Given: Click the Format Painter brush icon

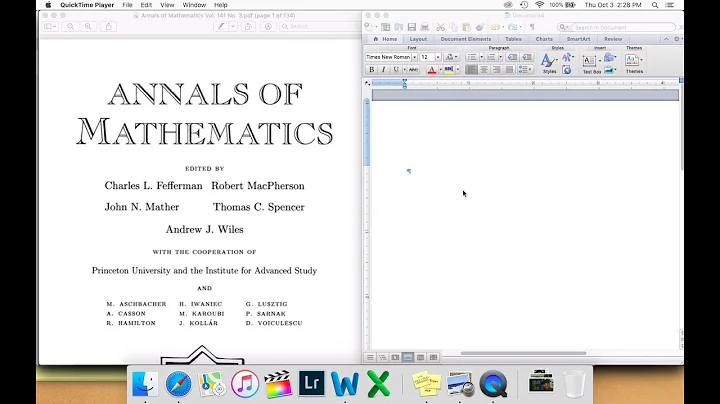Looking at the screenshot, I should (x=479, y=27).
